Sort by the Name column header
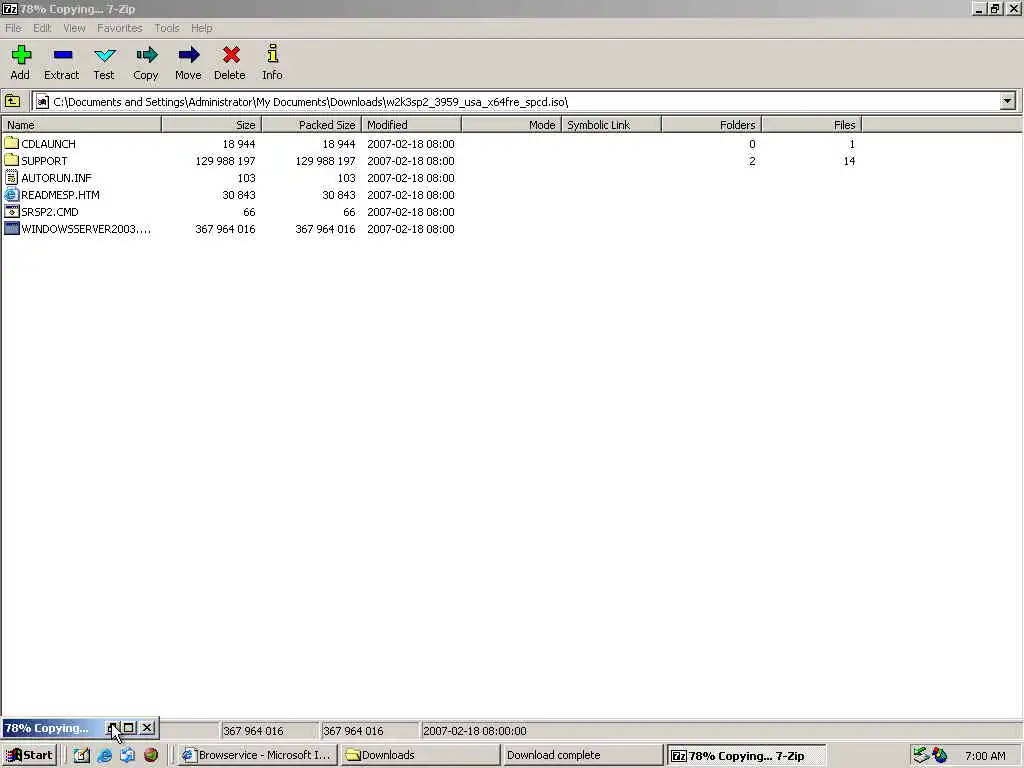The image size is (1024, 768). 81,125
